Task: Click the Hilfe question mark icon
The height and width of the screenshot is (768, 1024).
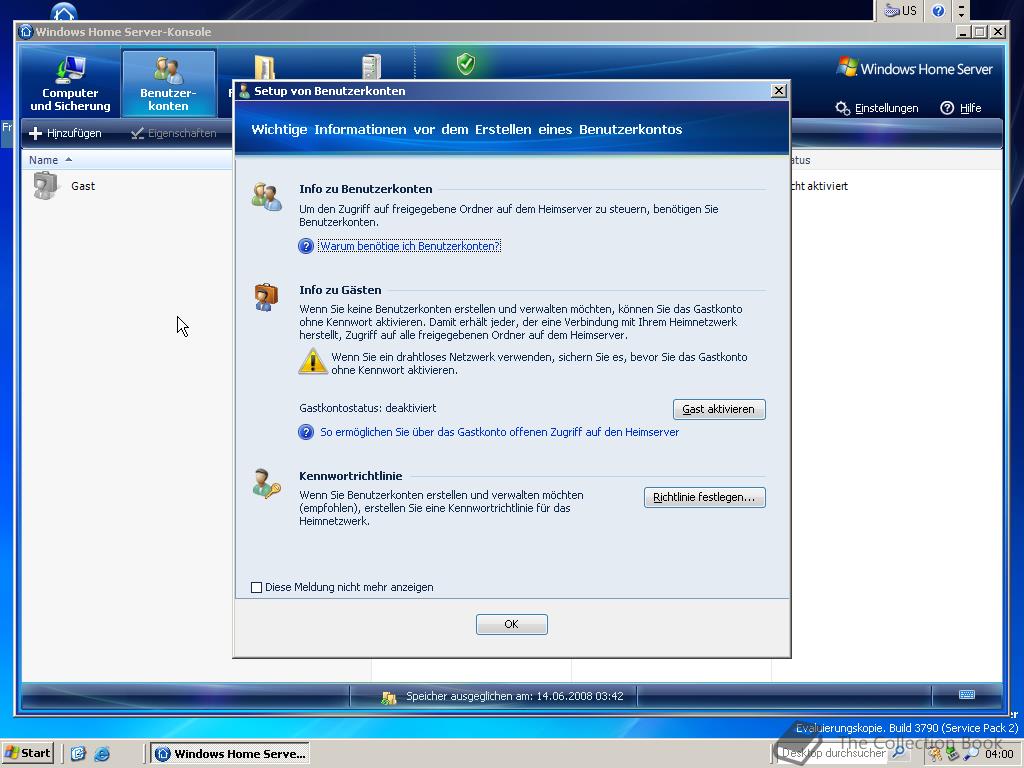Action: tap(947, 108)
